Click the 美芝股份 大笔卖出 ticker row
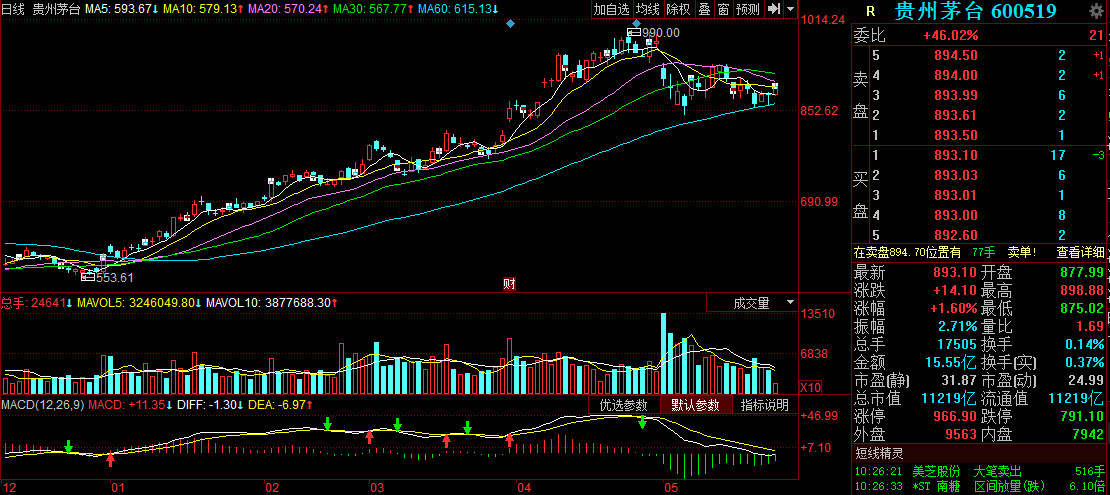The image size is (1110, 495). coord(981,472)
